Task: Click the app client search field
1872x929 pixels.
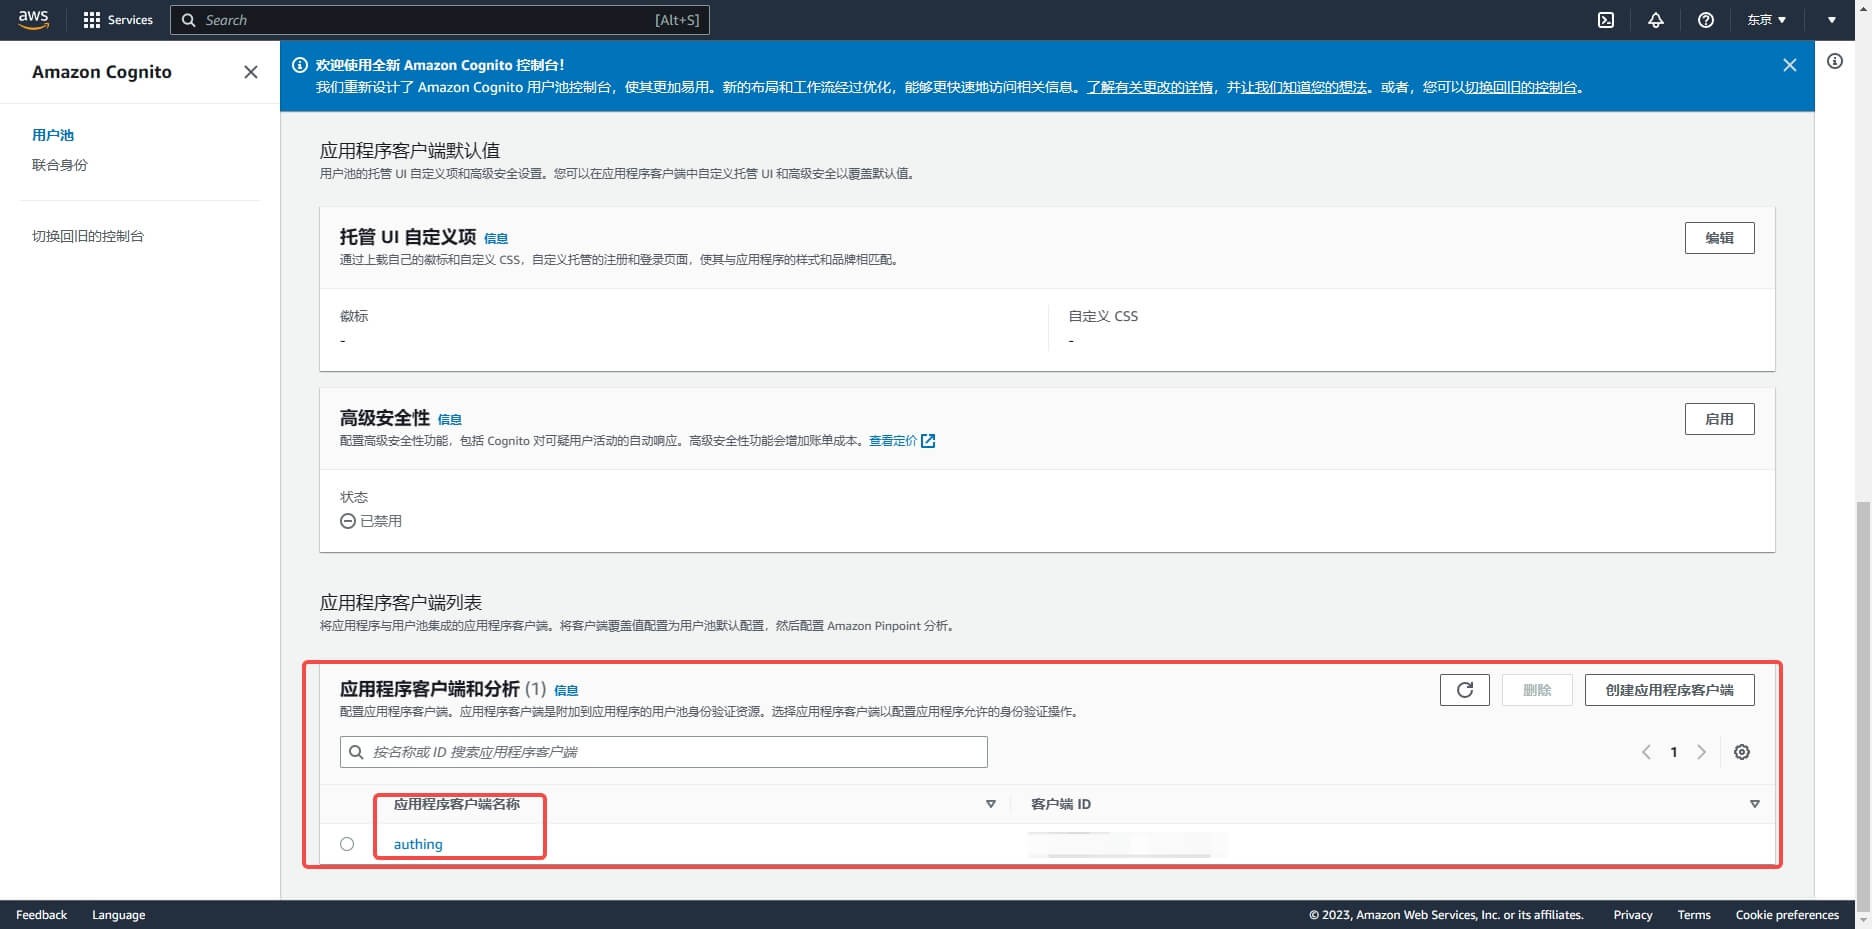Action: [x=664, y=752]
